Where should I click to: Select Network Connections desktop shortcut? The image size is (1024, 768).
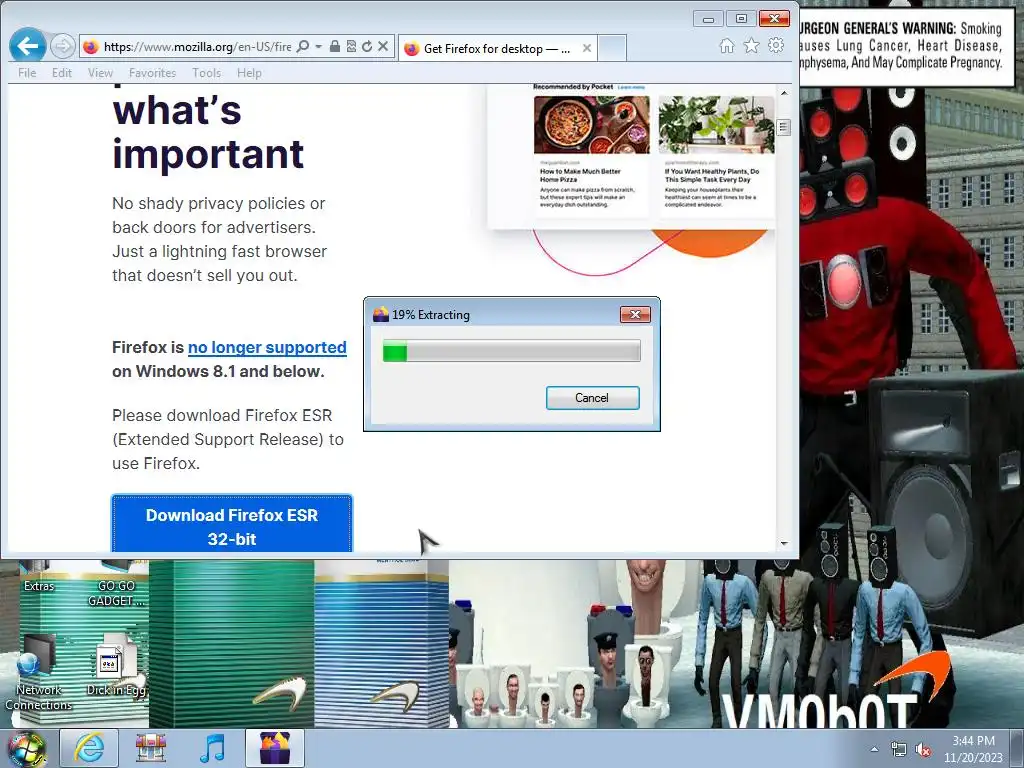point(39,673)
